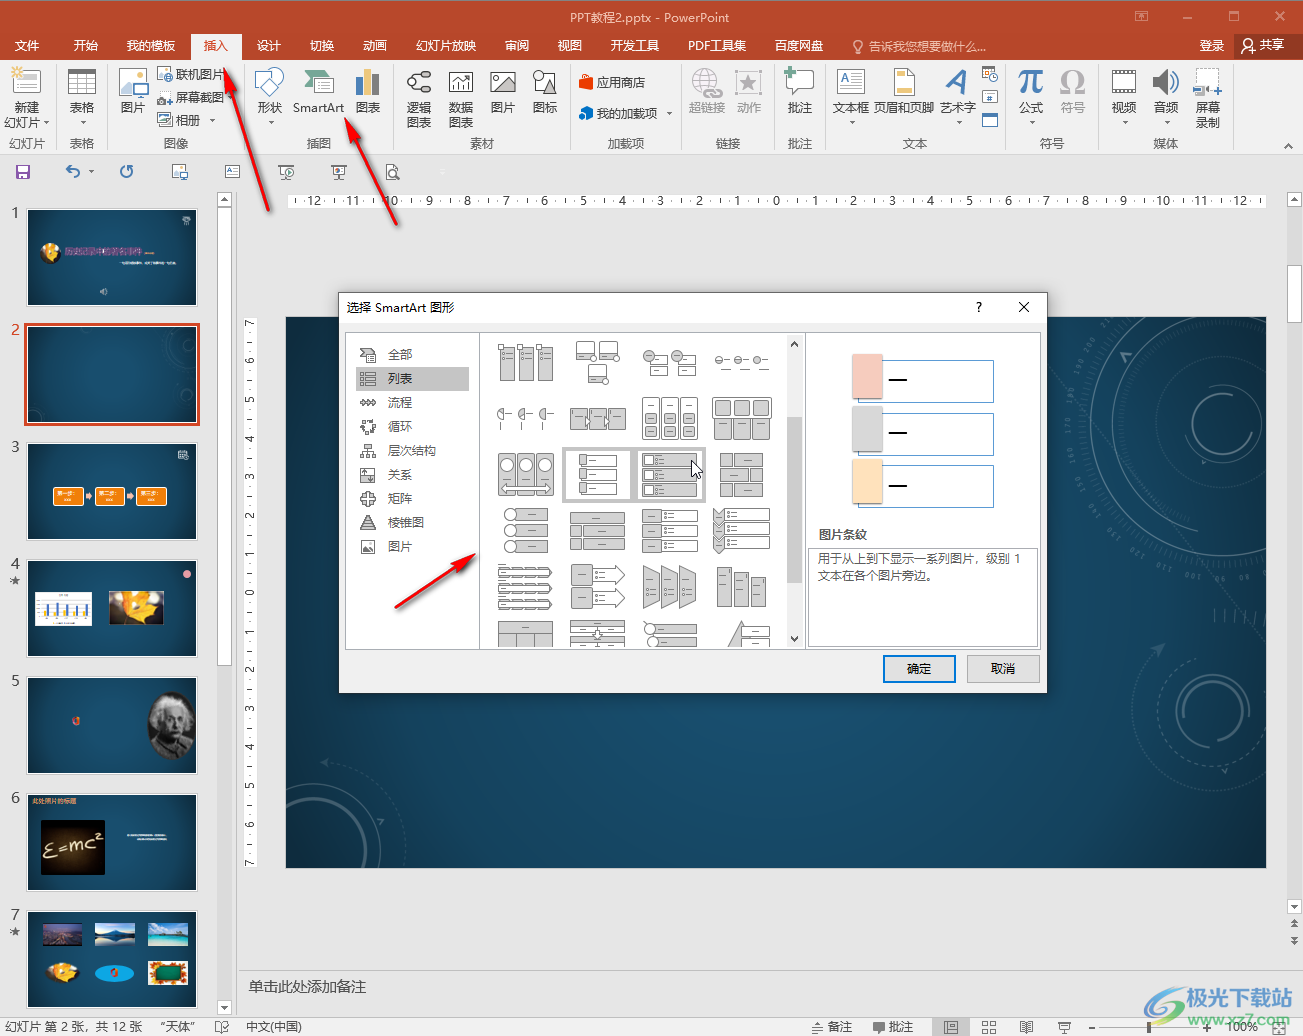This screenshot has width=1303, height=1036.
Task: Collapse the ribbon with the chevron arrow
Action: [1288, 146]
